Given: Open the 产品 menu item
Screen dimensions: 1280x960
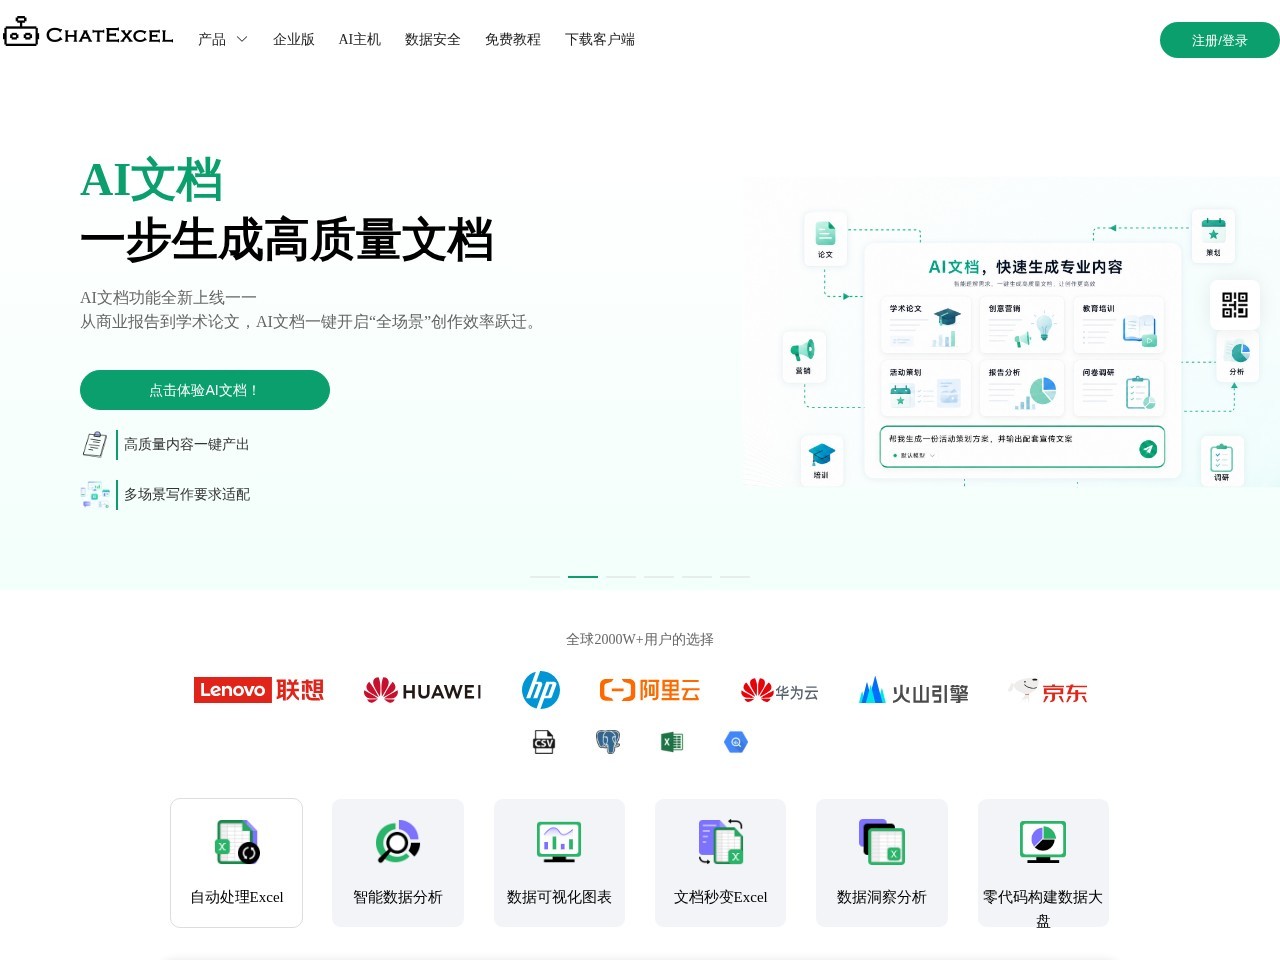Looking at the screenshot, I should point(212,40).
